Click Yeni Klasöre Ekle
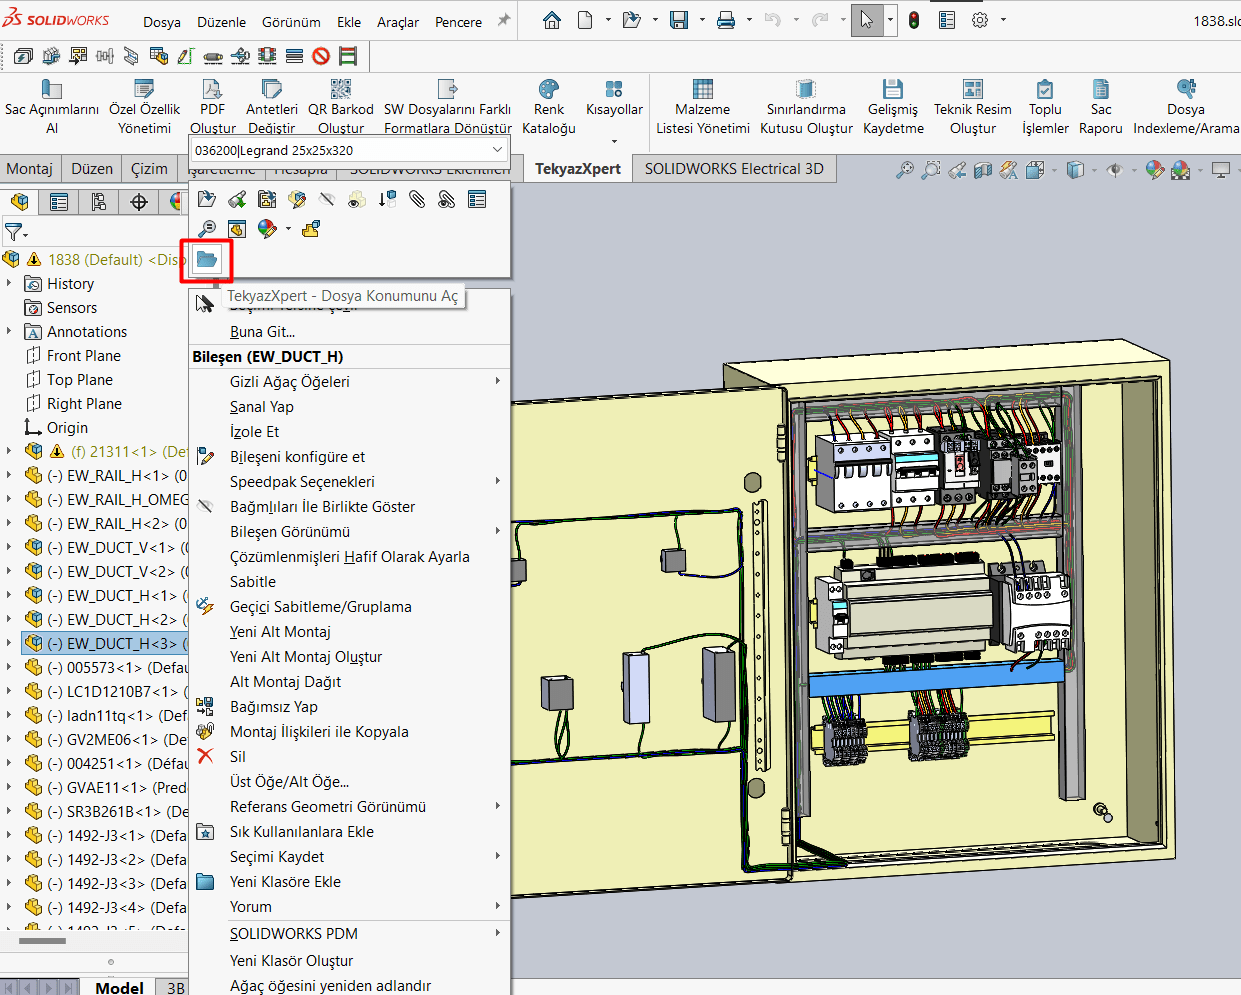 [x=285, y=882]
